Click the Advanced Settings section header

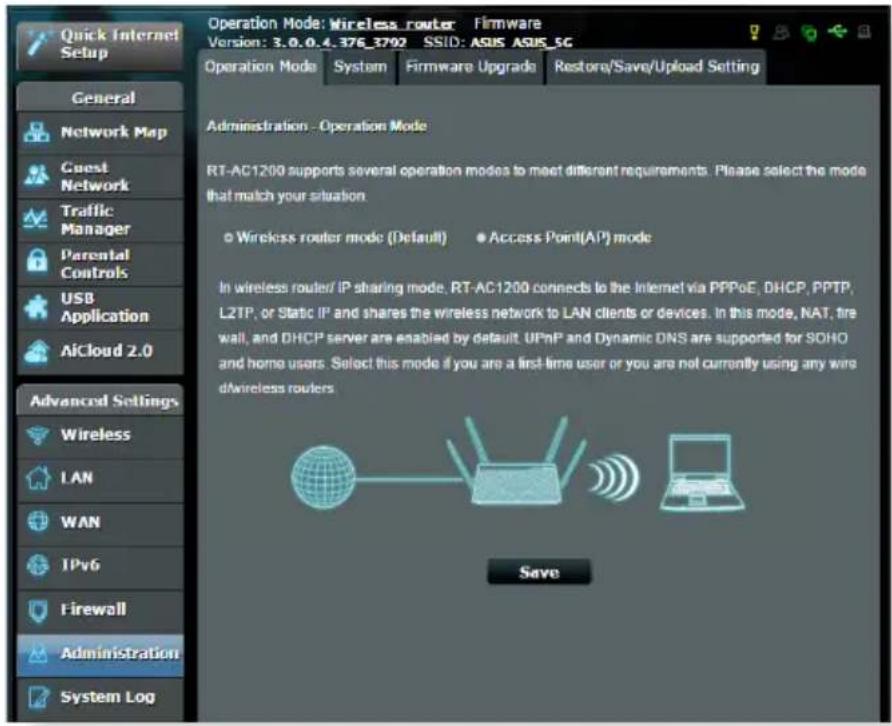click(x=100, y=401)
